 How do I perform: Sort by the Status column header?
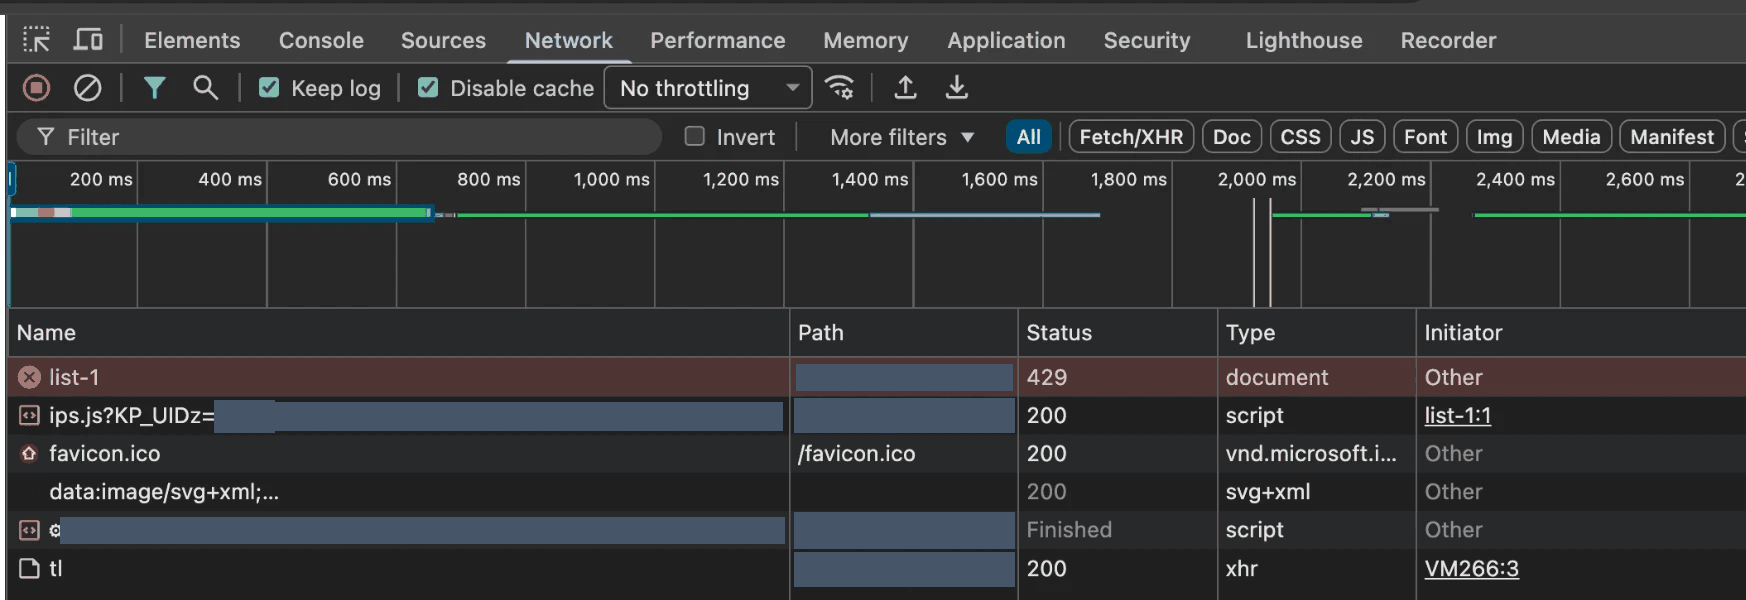1118,333
